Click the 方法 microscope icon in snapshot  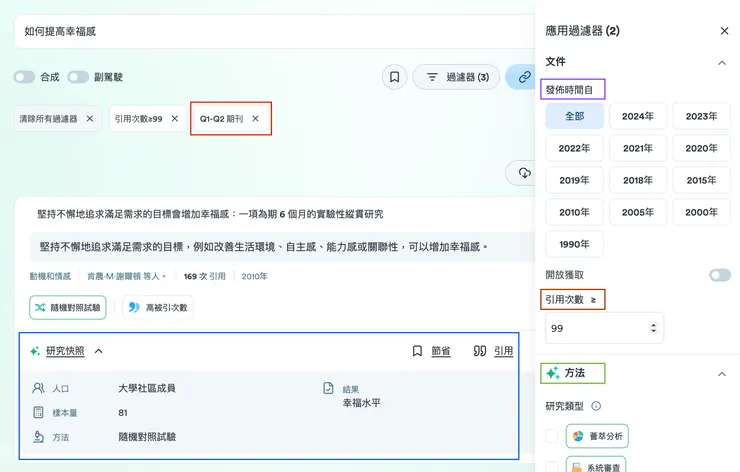(38, 437)
